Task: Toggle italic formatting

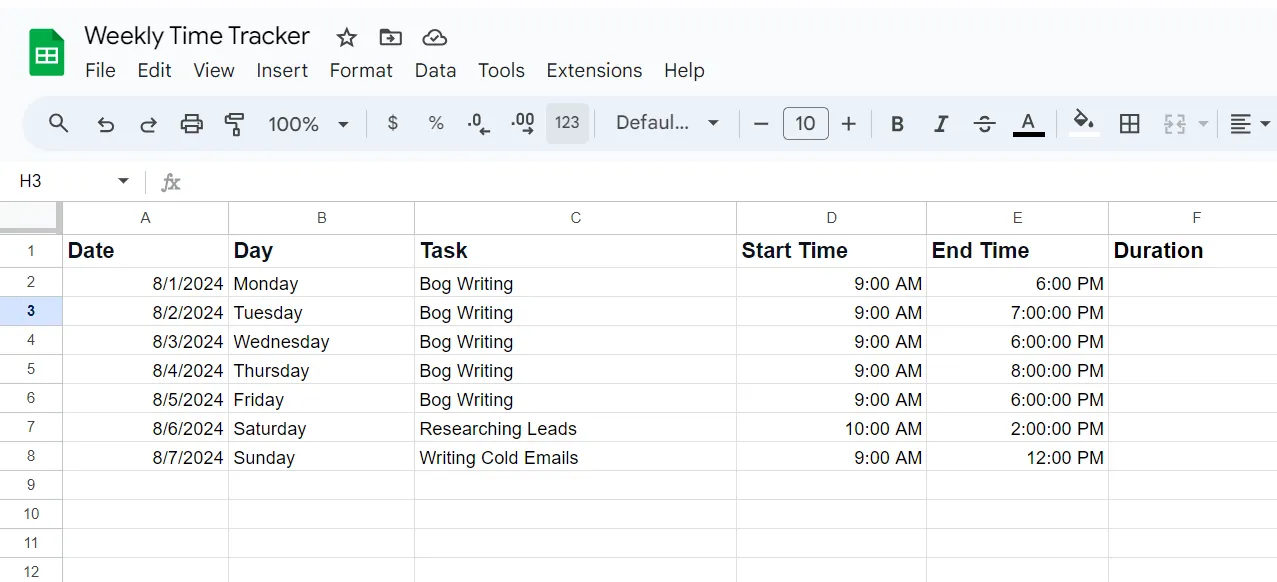Action: [x=940, y=124]
